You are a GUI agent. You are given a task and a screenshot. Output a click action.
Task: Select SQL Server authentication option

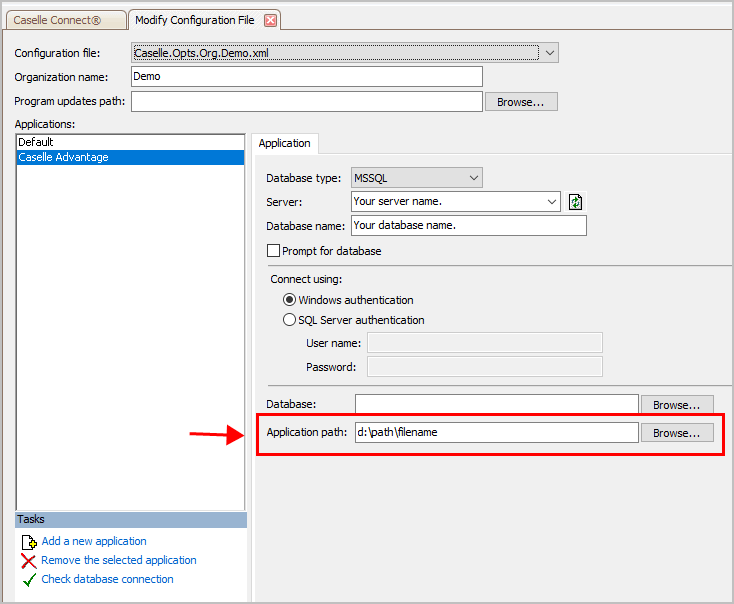[289, 320]
